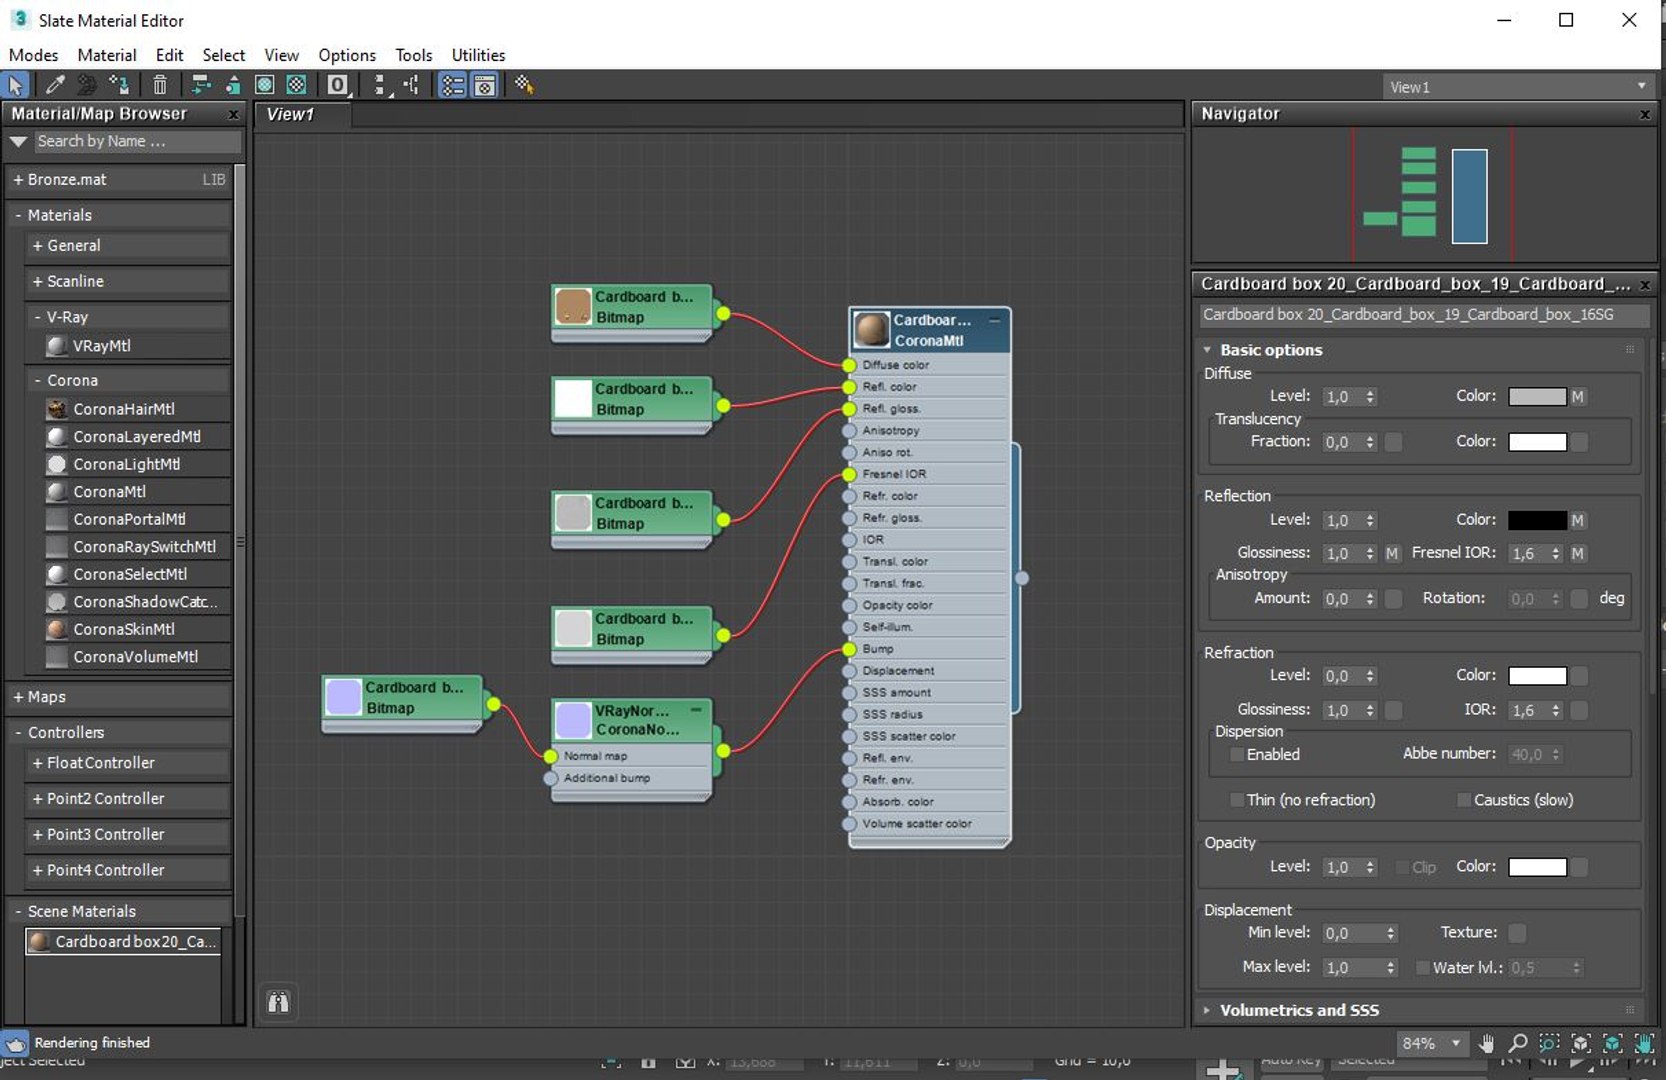Image resolution: width=1666 pixels, height=1080 pixels.
Task: Enable the Dispersion checkbox
Action: [1237, 755]
